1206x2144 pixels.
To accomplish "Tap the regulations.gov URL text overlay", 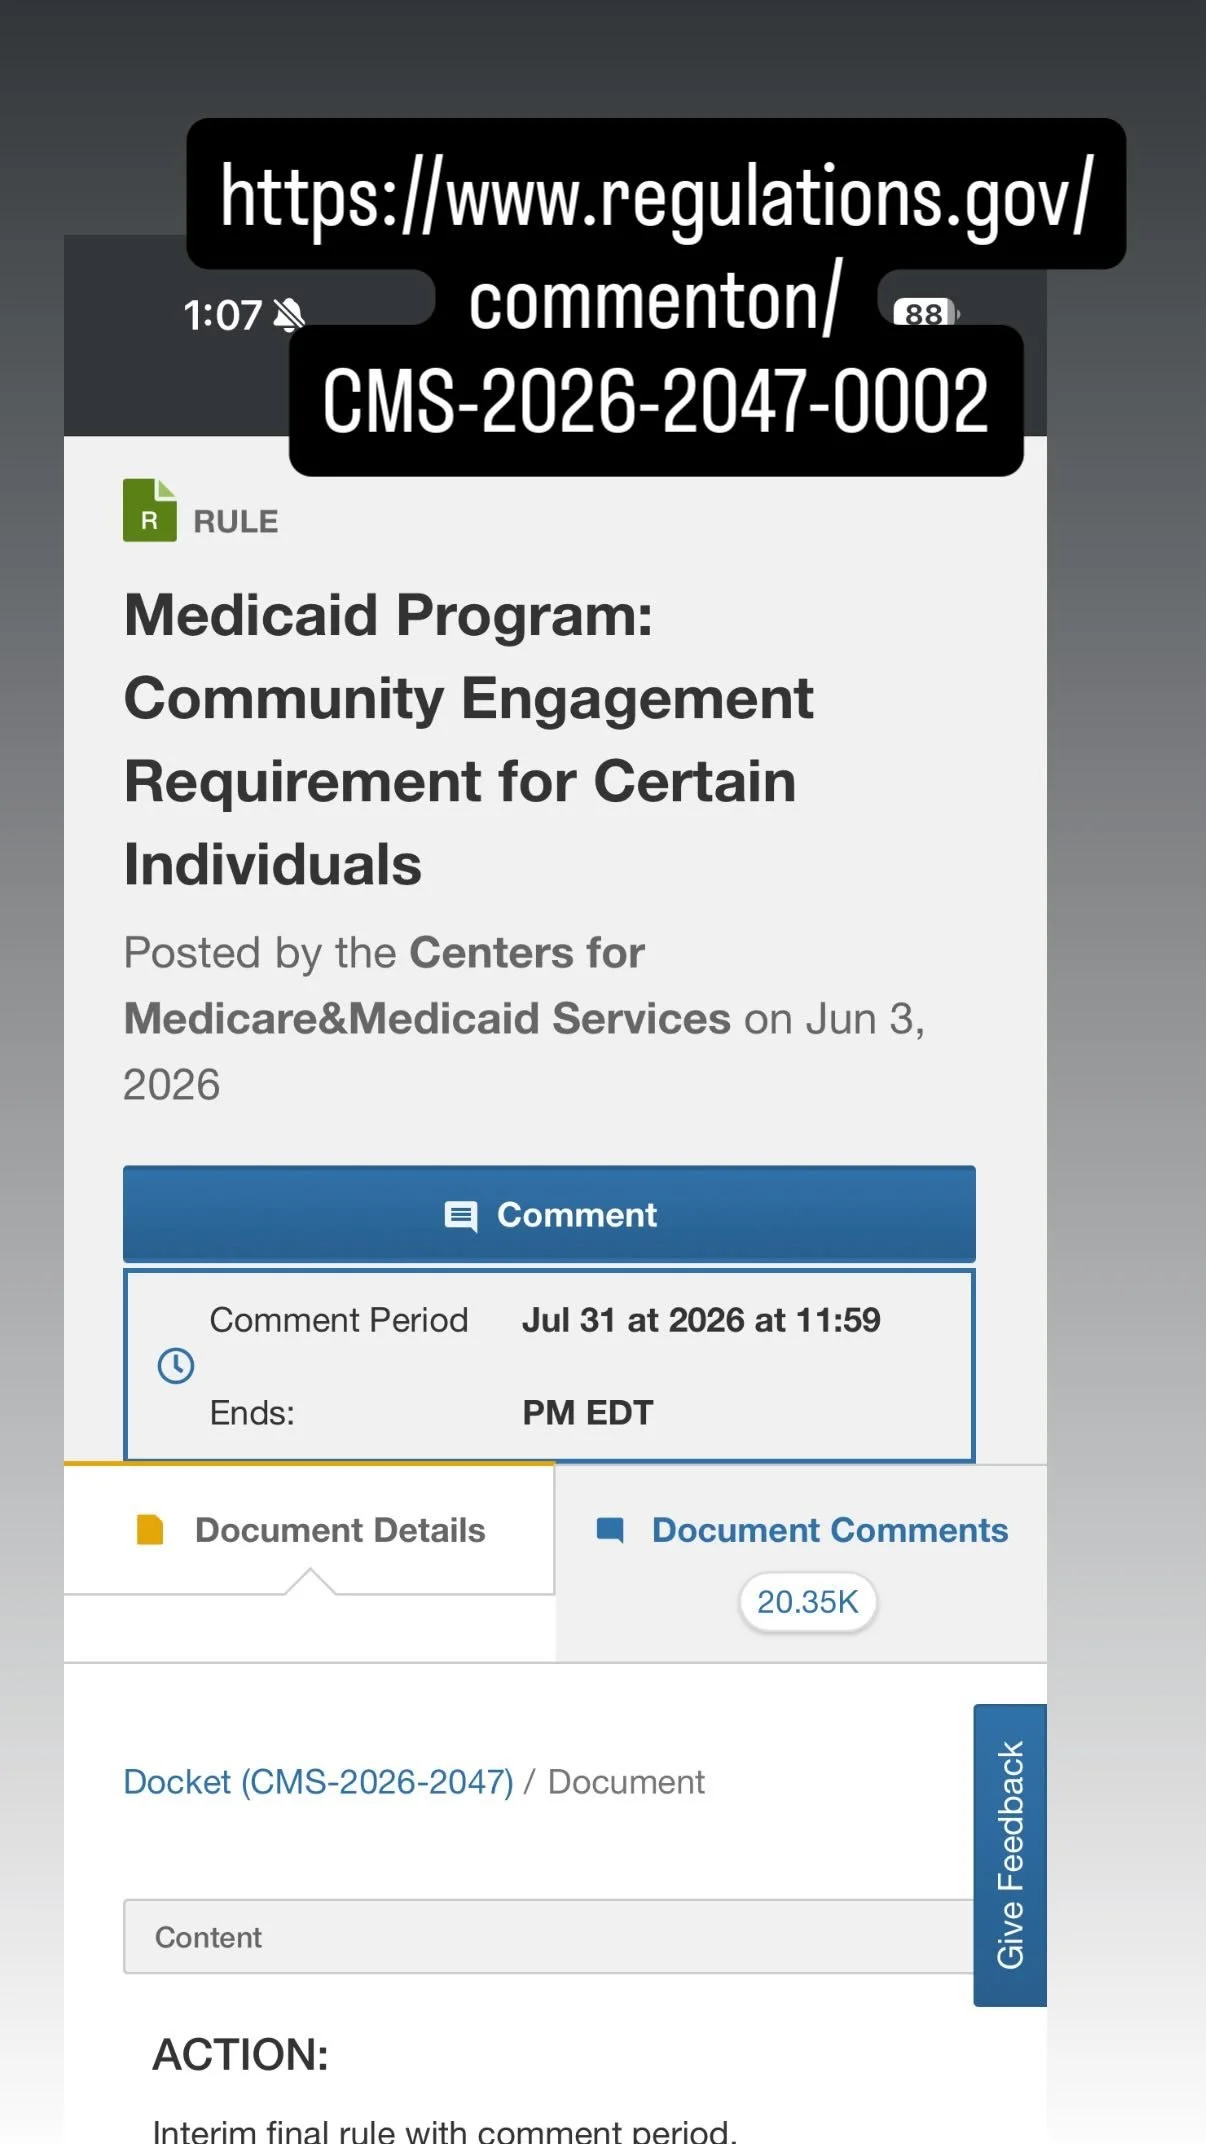I will 656,297.
